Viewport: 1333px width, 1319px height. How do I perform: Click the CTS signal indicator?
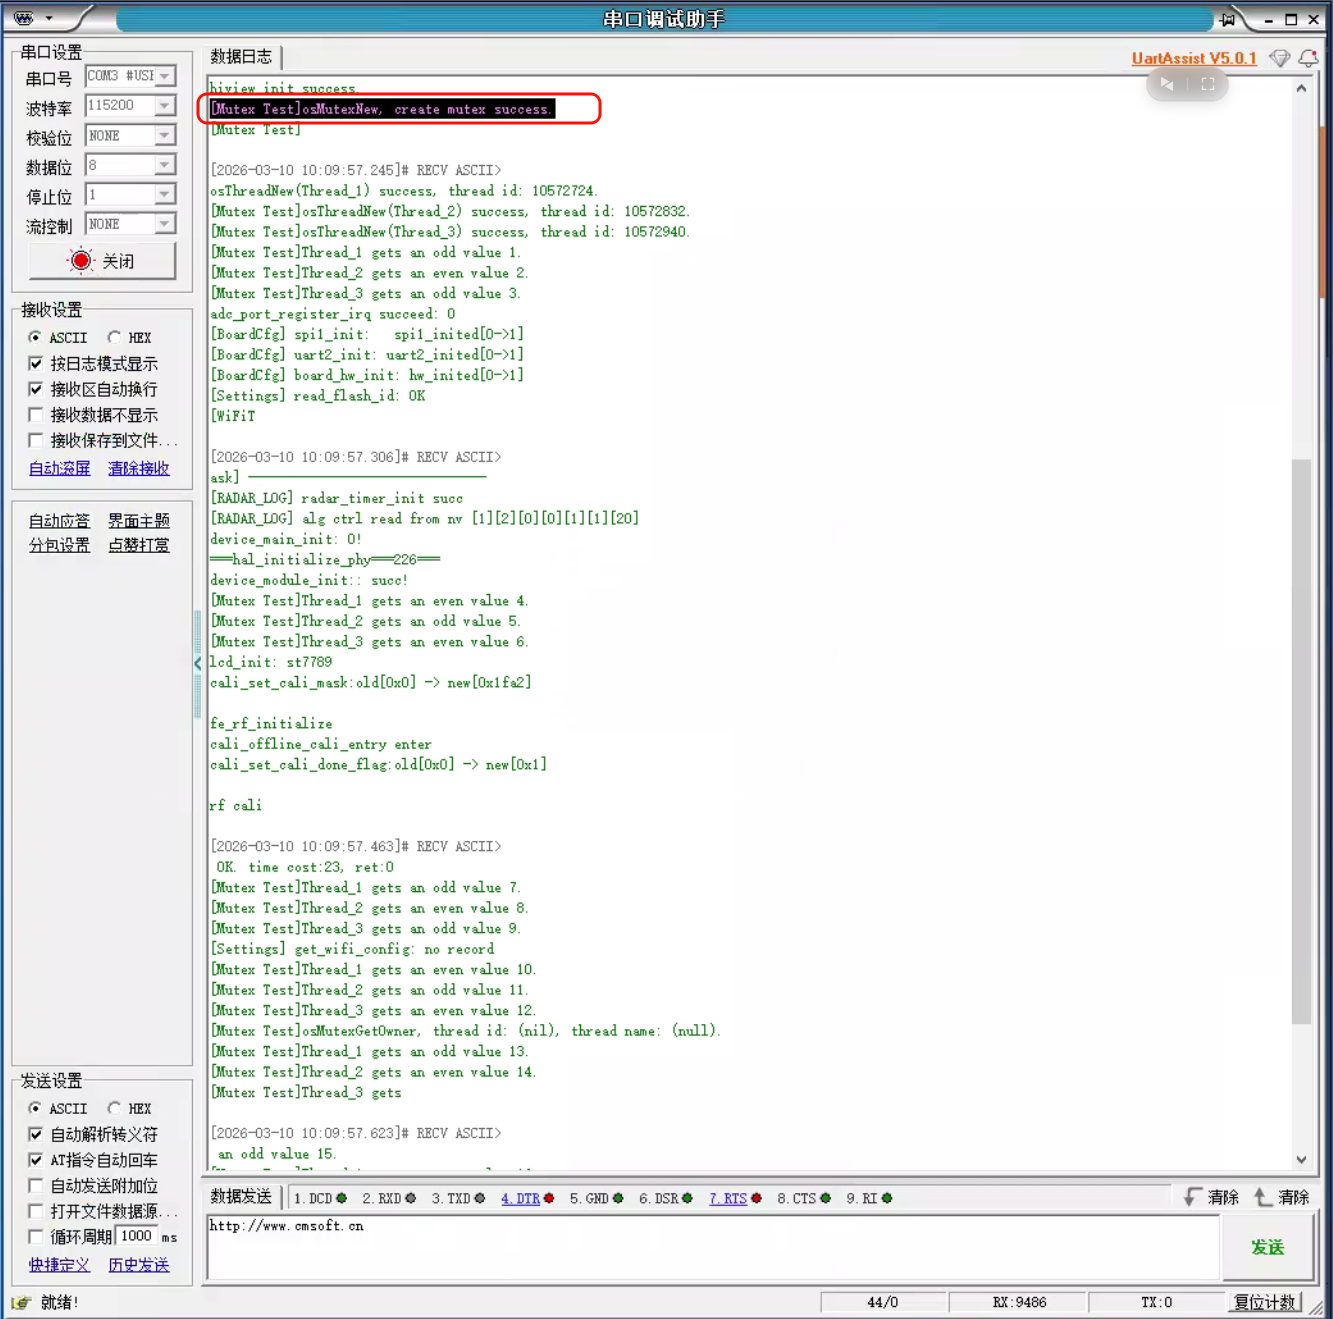825,1198
